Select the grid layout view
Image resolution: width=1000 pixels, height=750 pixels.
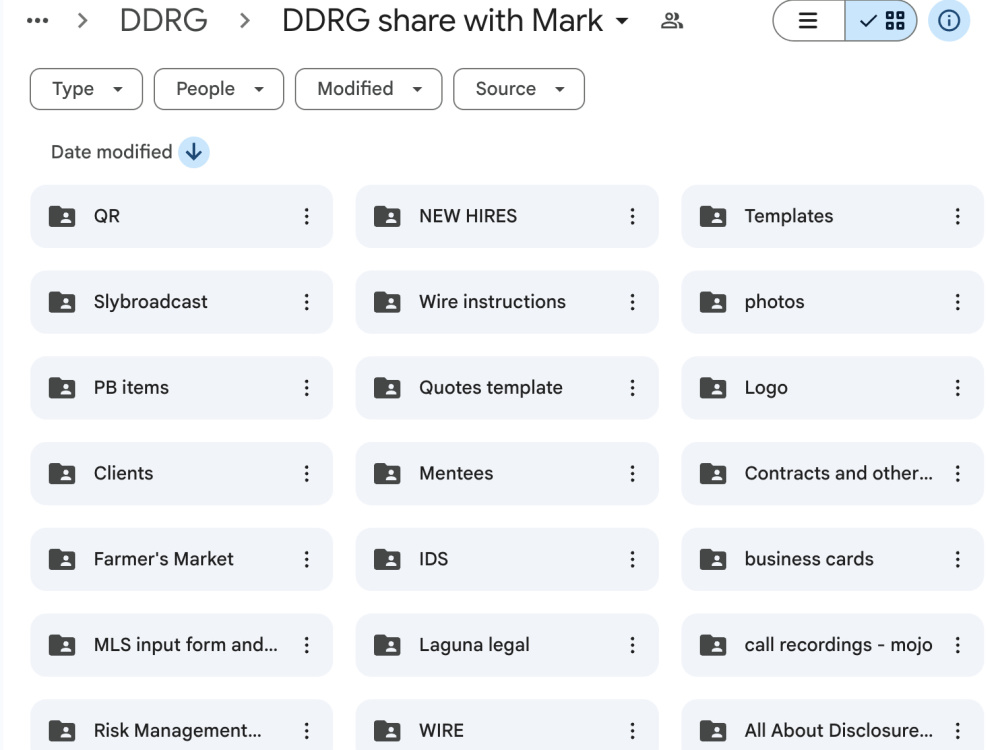tap(881, 21)
